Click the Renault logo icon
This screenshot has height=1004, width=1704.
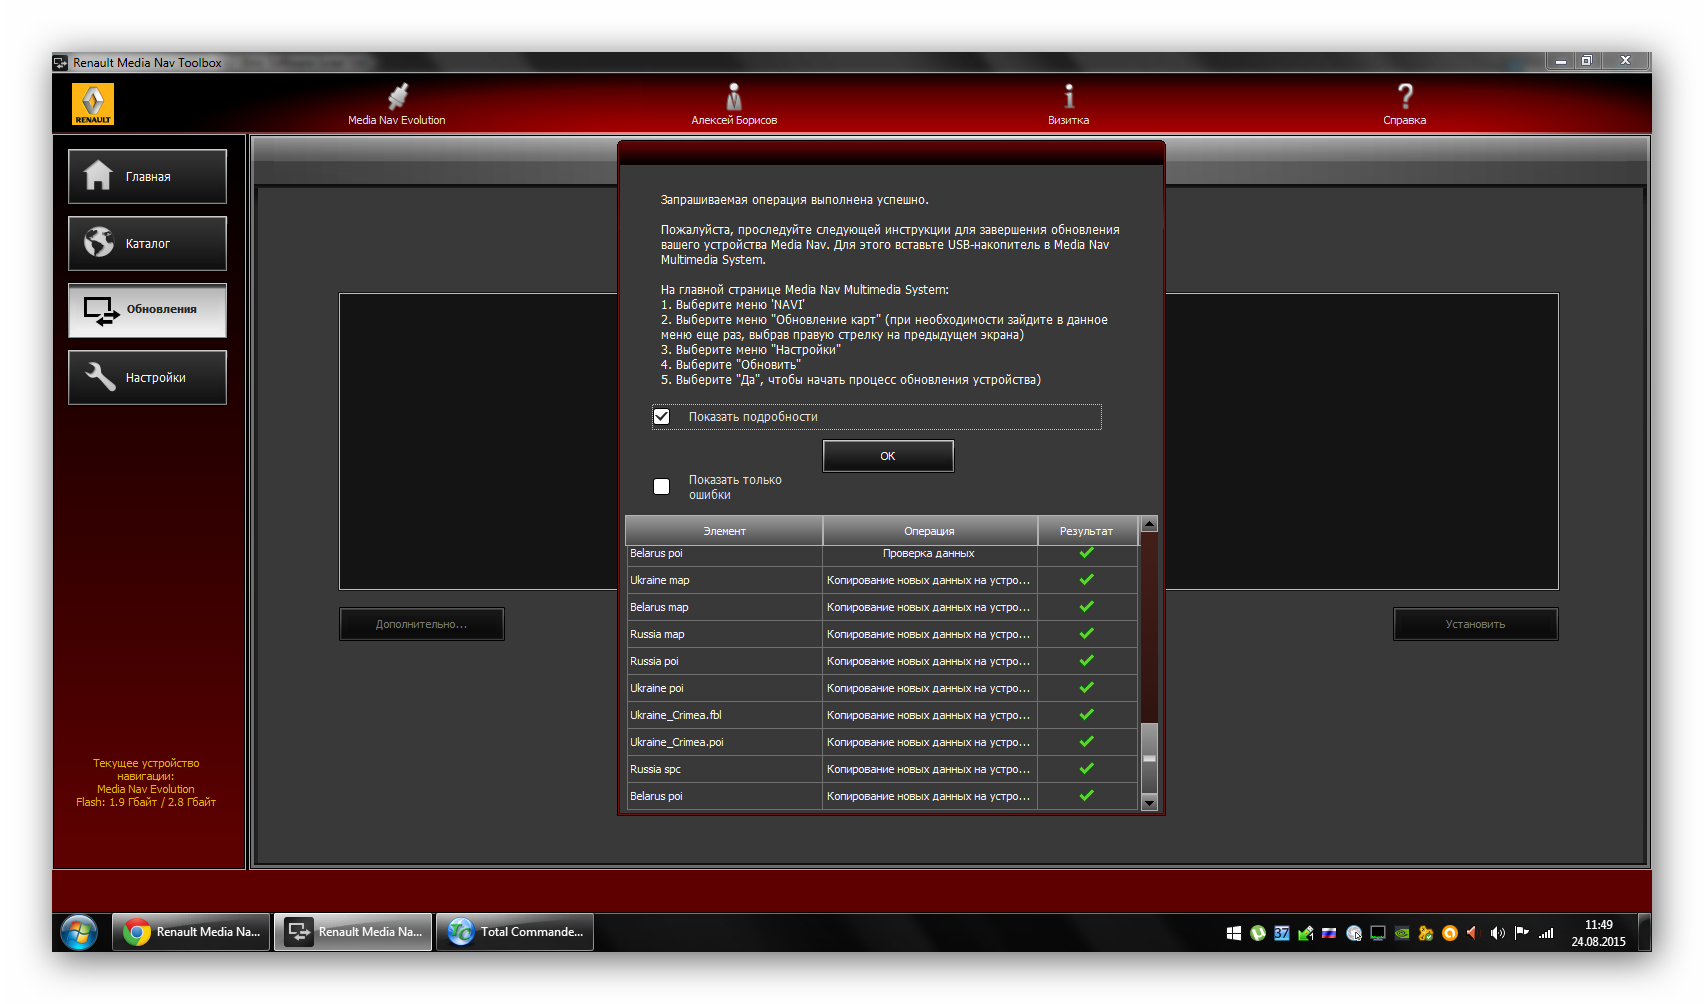(93, 104)
